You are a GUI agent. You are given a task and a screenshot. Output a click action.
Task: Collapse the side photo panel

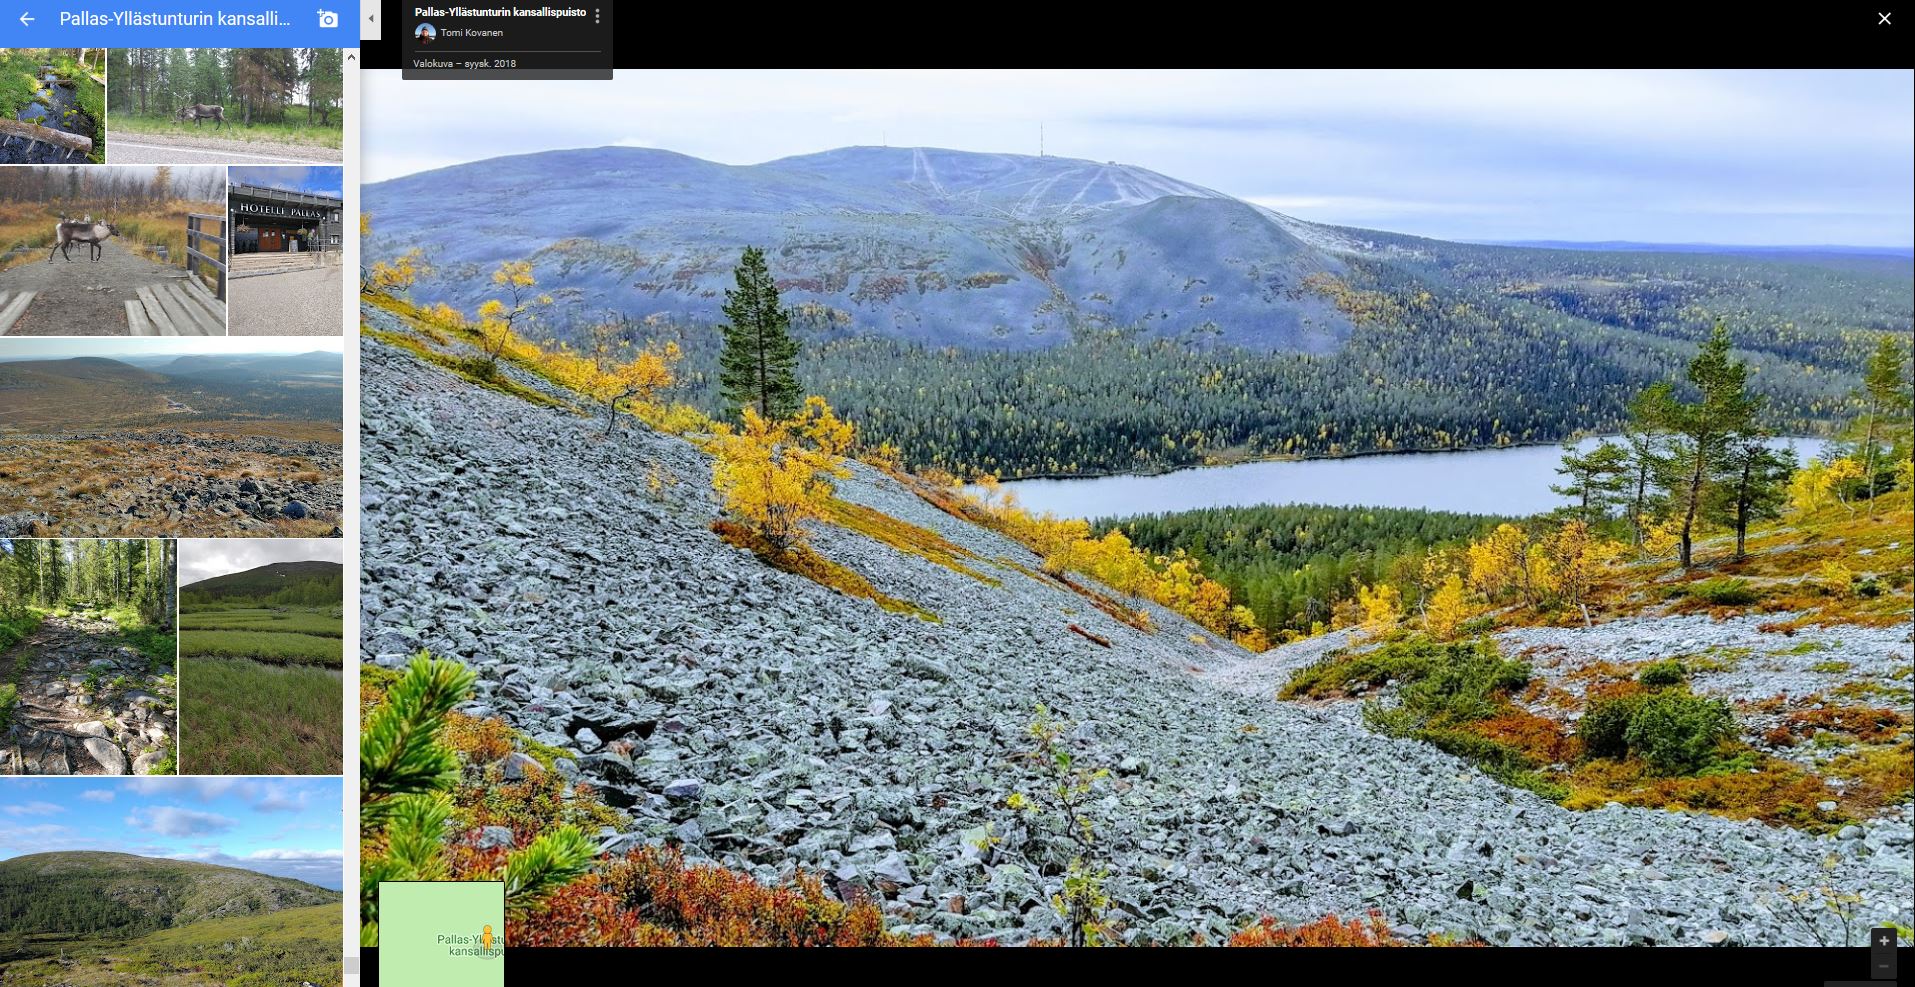(x=371, y=19)
